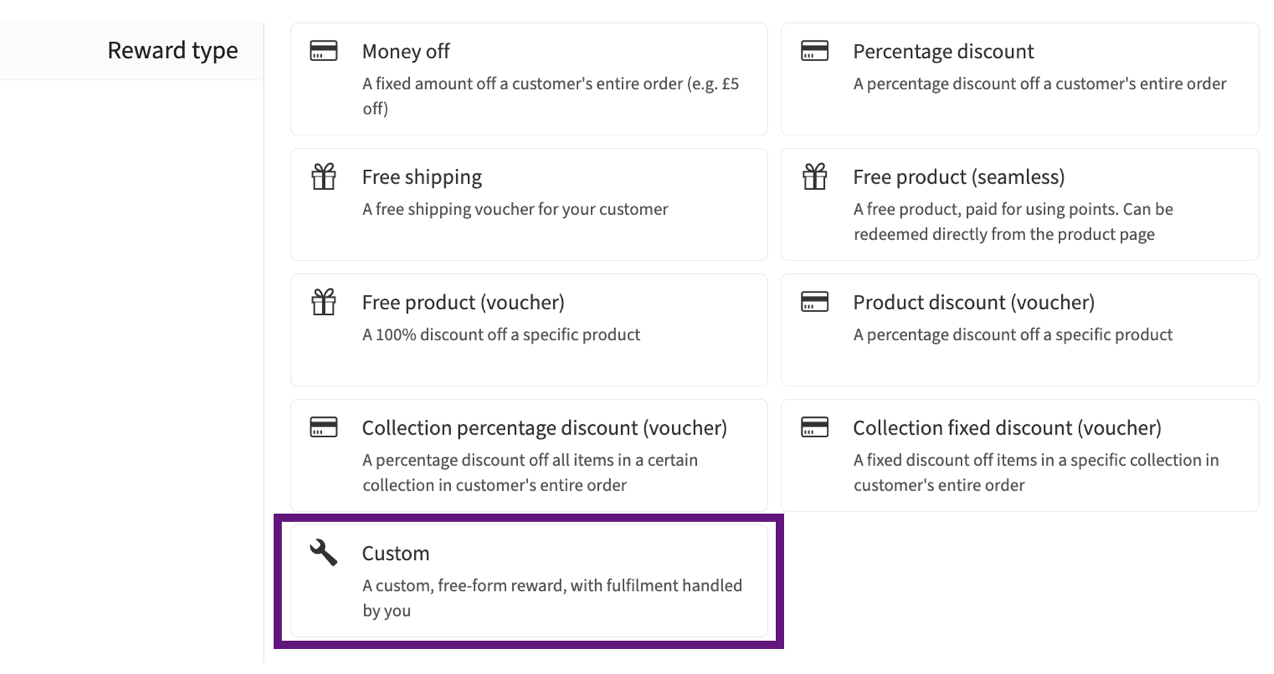
Task: Select Free product (seamless) title text
Action: (958, 177)
